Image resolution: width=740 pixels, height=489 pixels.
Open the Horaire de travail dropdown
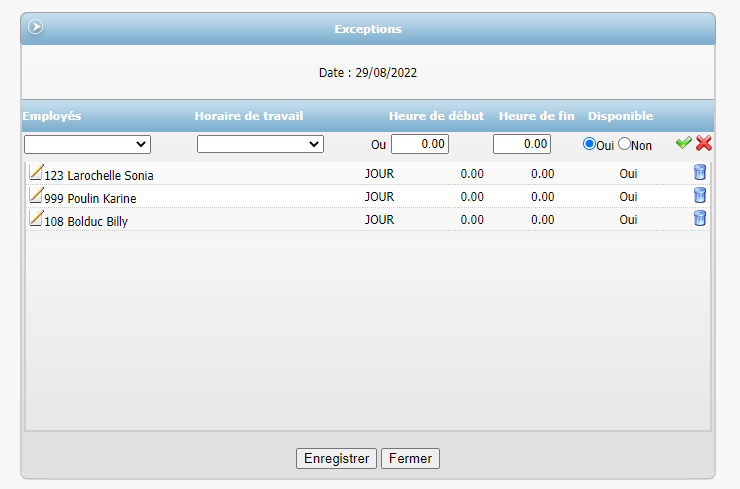tap(260, 145)
